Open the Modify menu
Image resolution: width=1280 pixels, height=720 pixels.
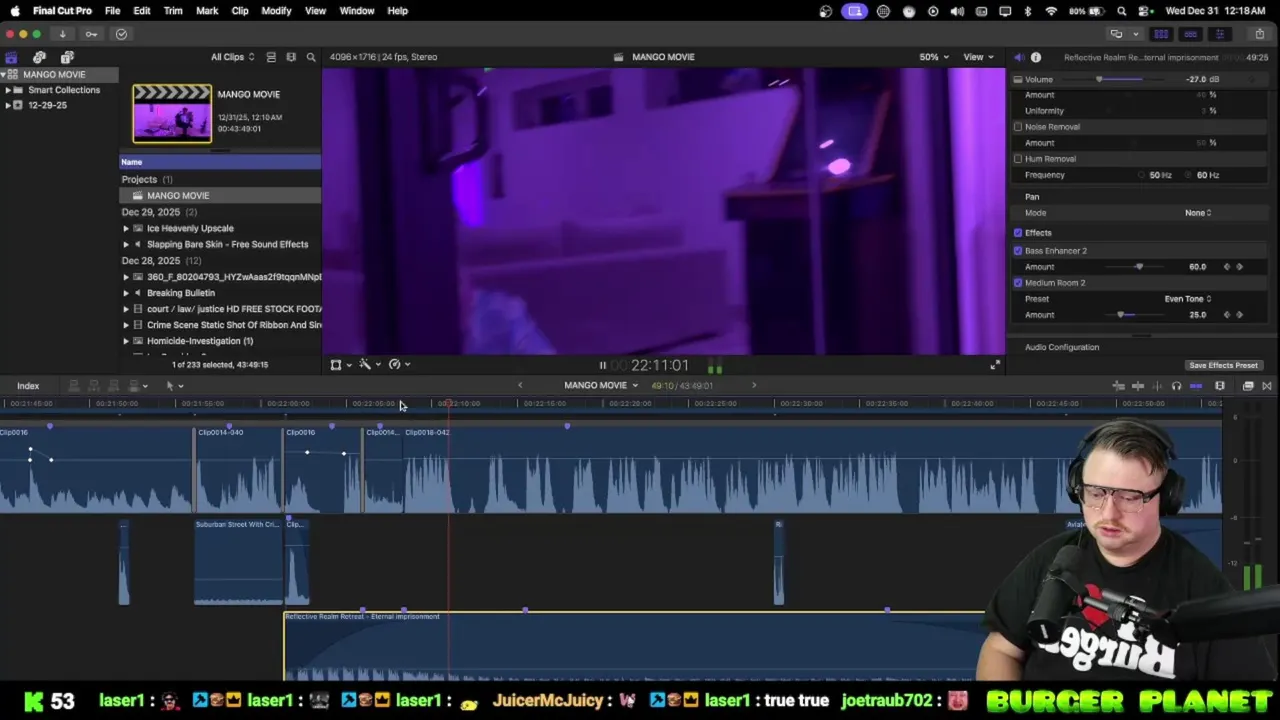click(x=276, y=11)
